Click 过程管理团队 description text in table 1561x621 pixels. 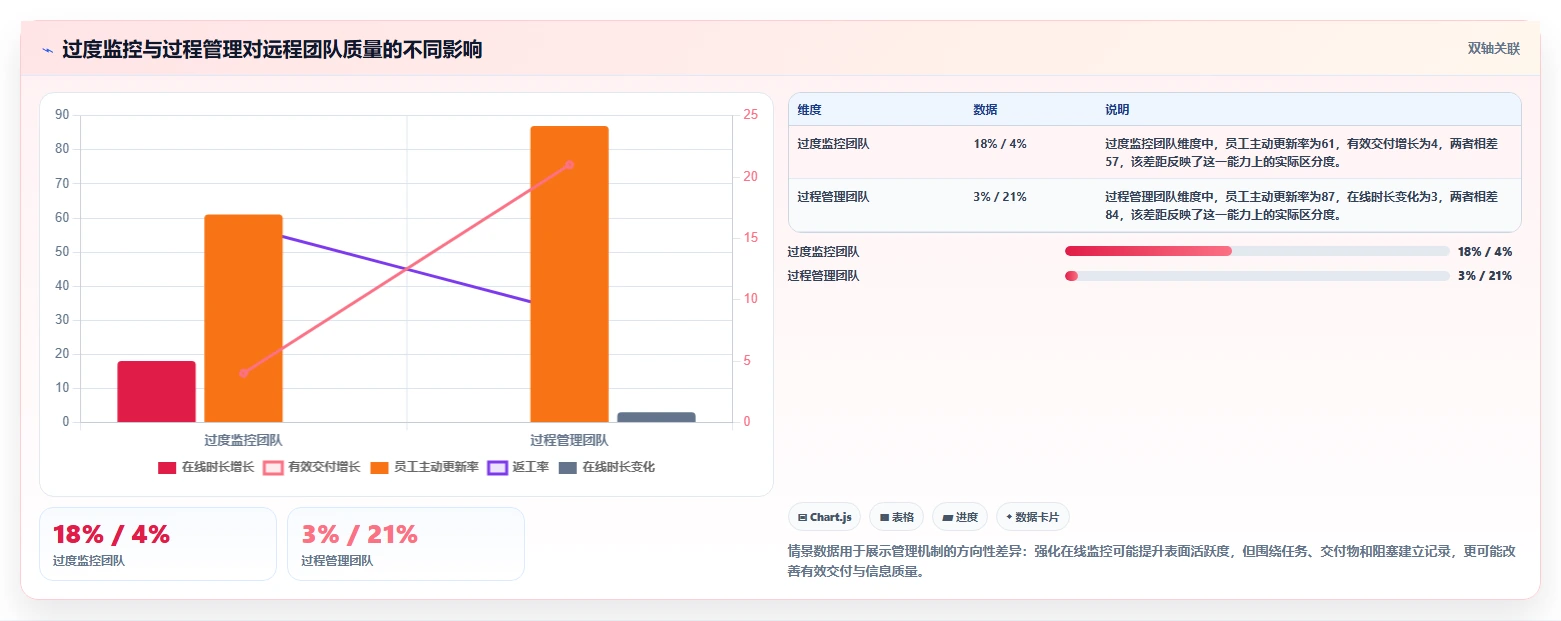[x=1301, y=205]
